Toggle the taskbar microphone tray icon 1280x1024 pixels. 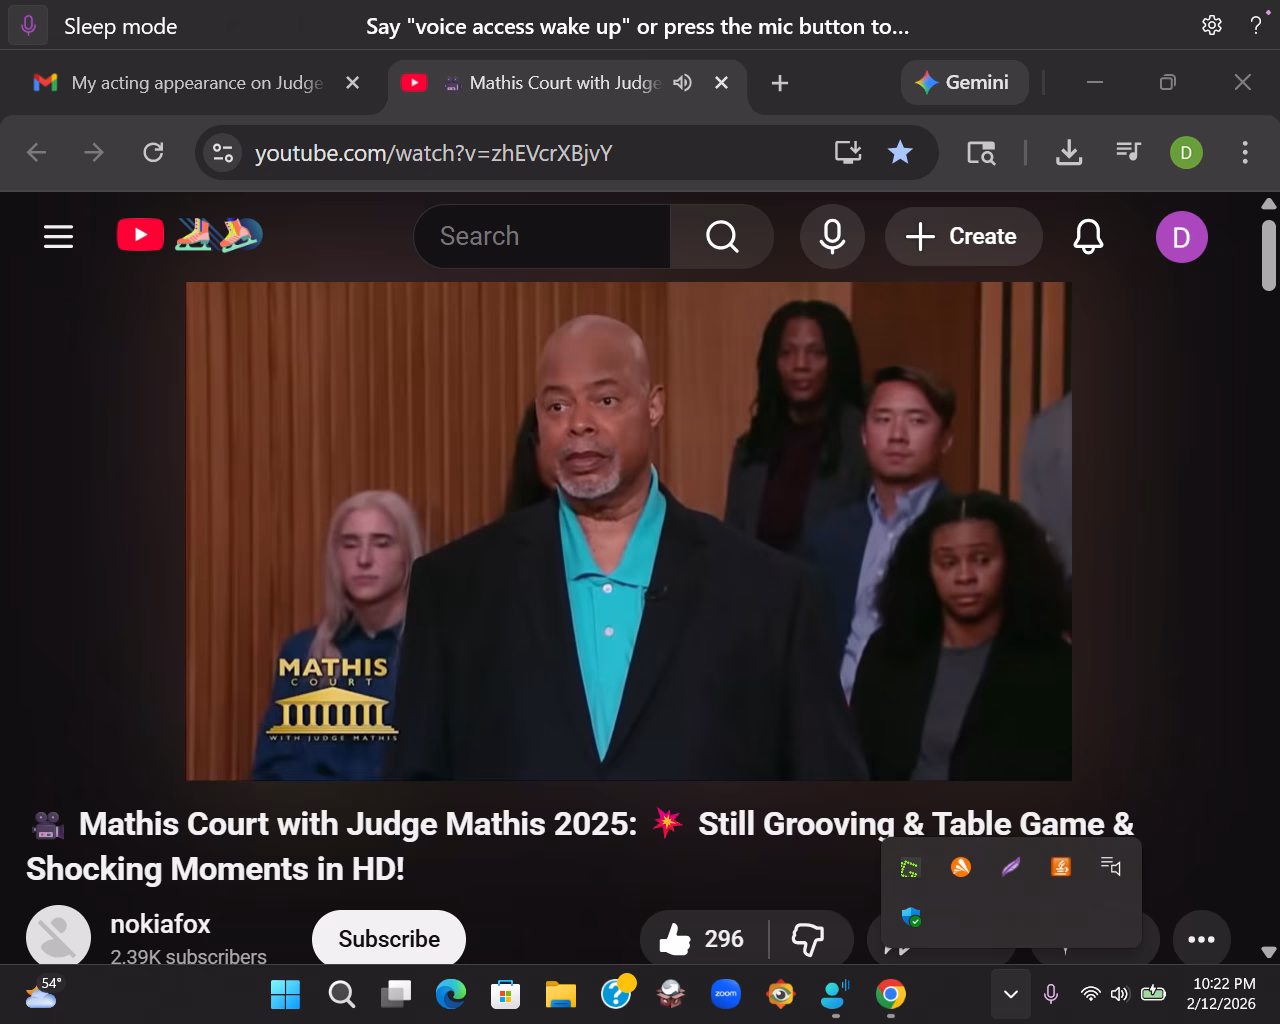1051,994
